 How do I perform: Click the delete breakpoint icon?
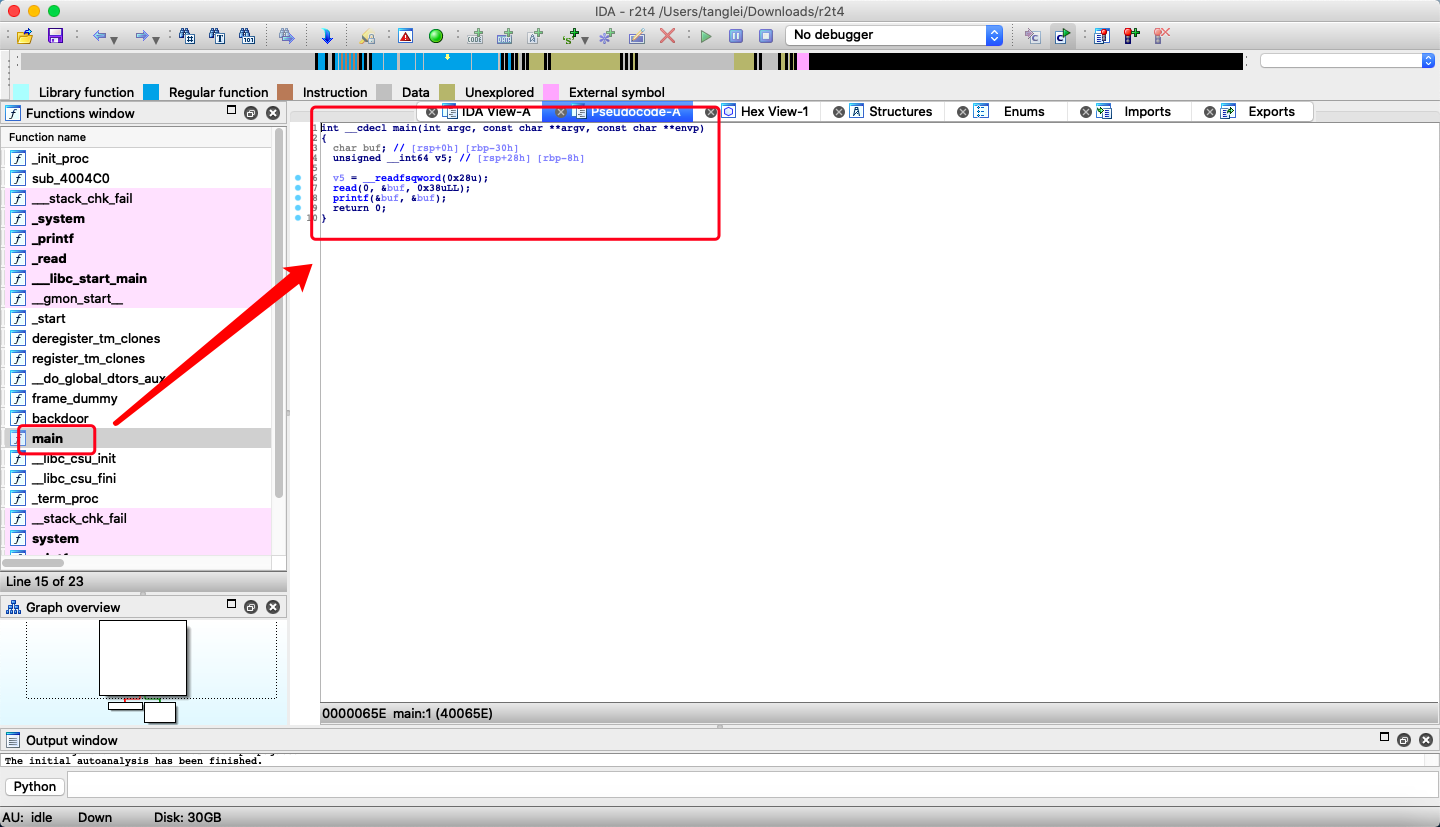tap(1162, 36)
